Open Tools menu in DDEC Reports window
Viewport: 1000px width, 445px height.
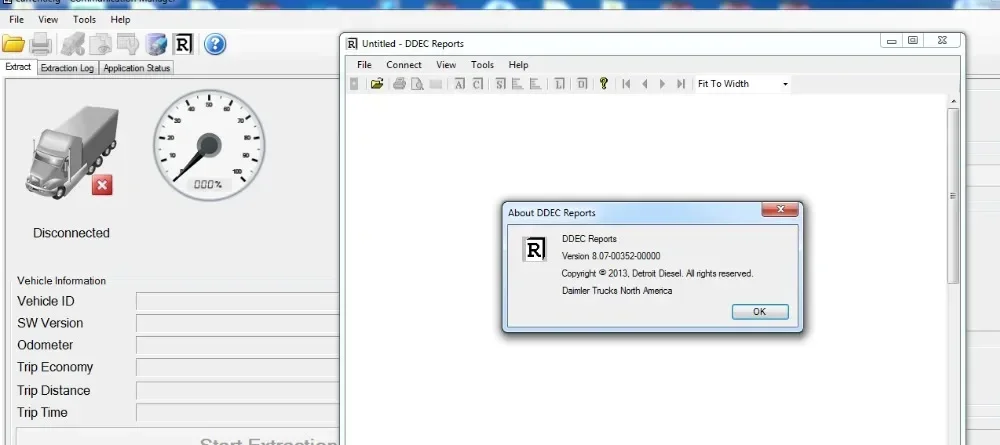482,64
